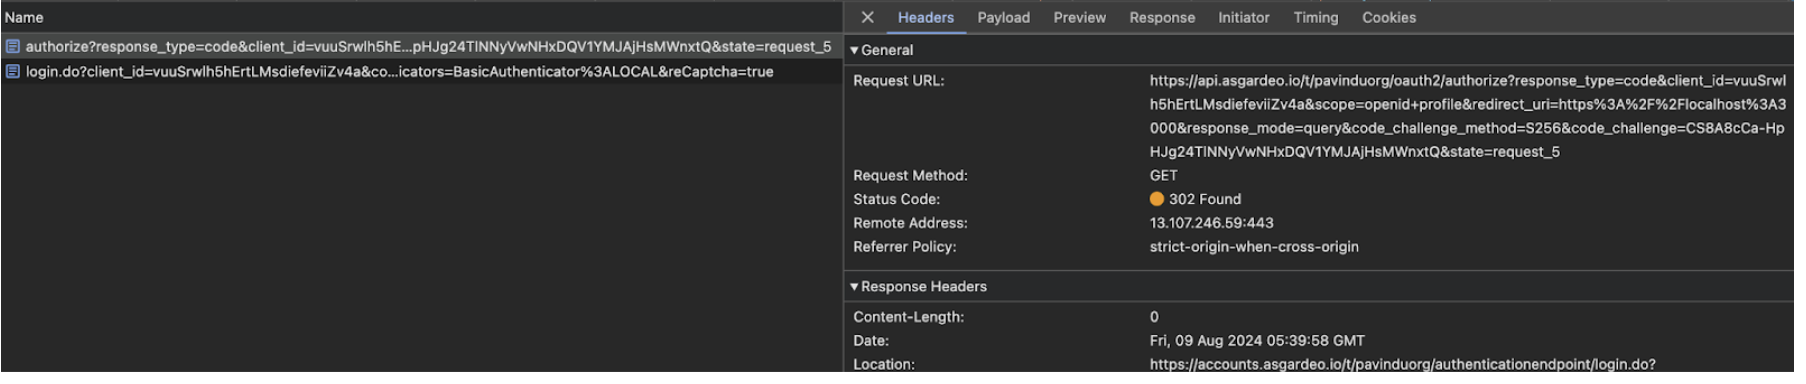
Task: Click the Location header label
Action: click(883, 364)
